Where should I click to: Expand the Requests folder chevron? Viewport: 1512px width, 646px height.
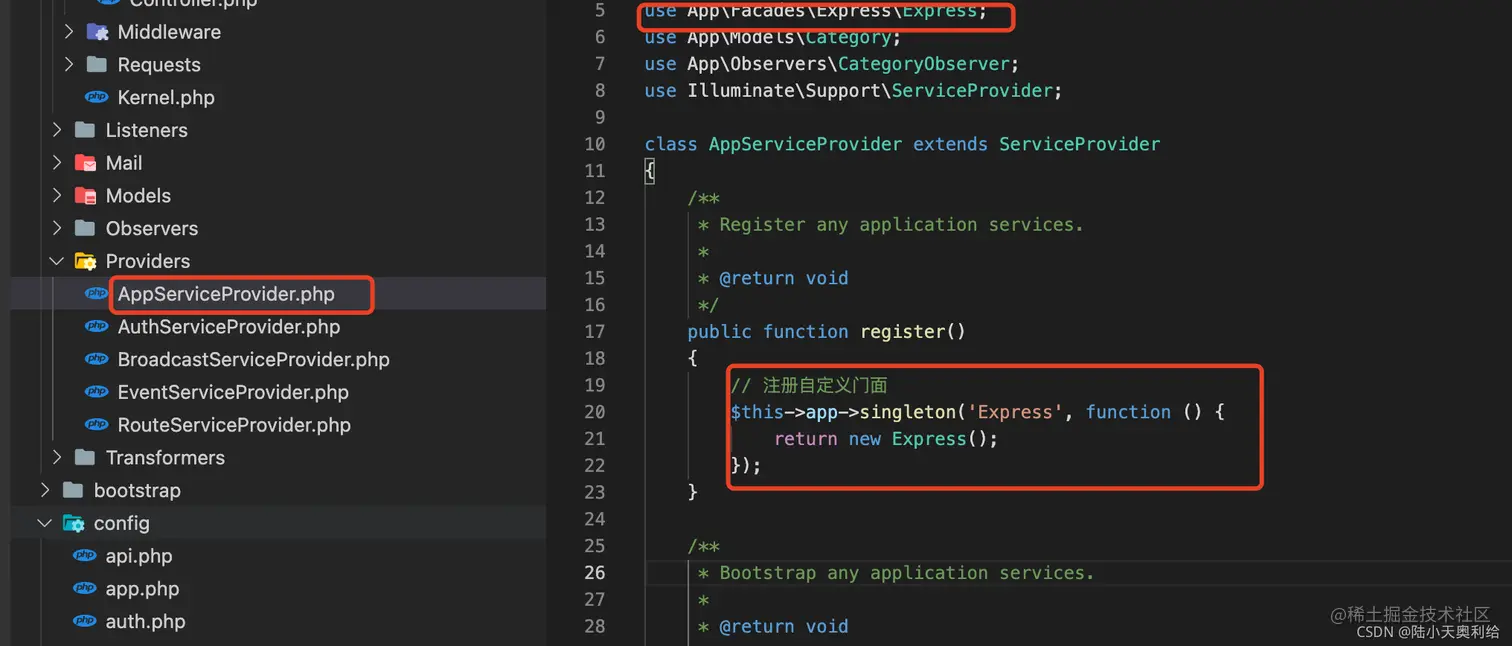69,64
